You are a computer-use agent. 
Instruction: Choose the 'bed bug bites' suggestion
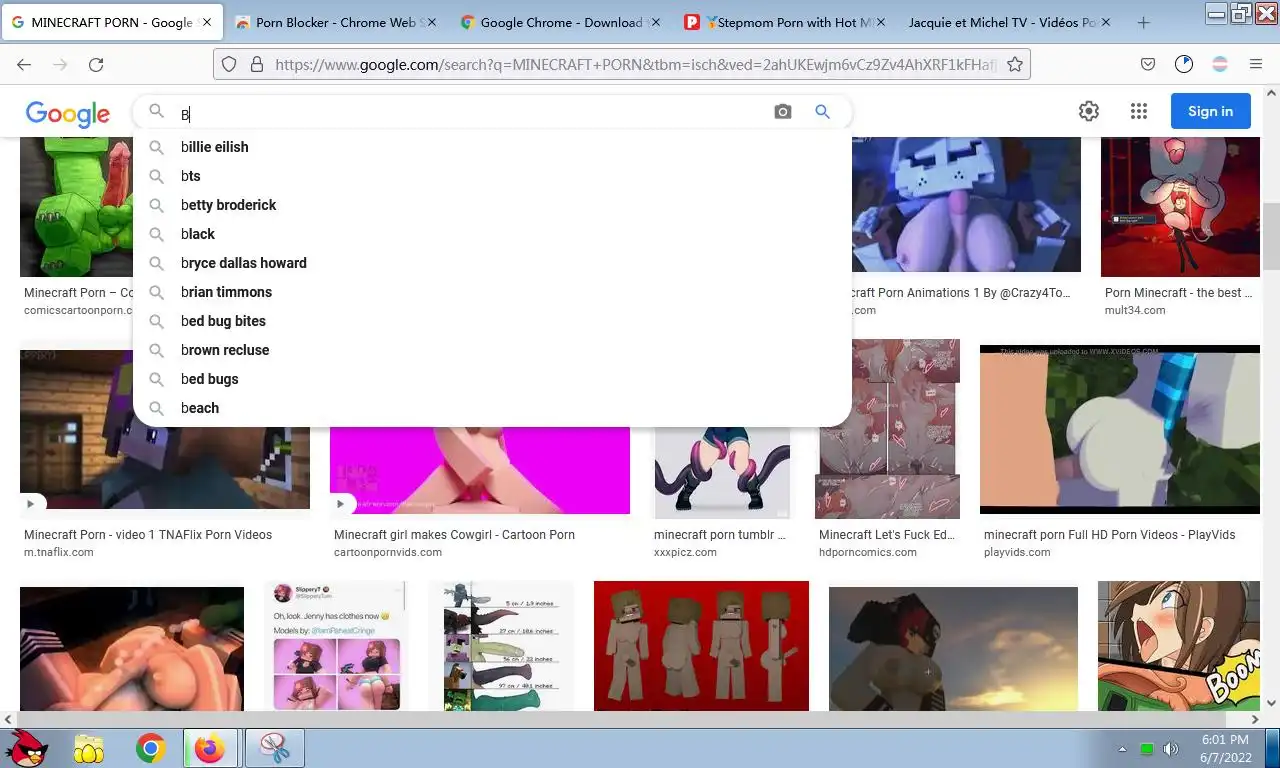(492, 321)
